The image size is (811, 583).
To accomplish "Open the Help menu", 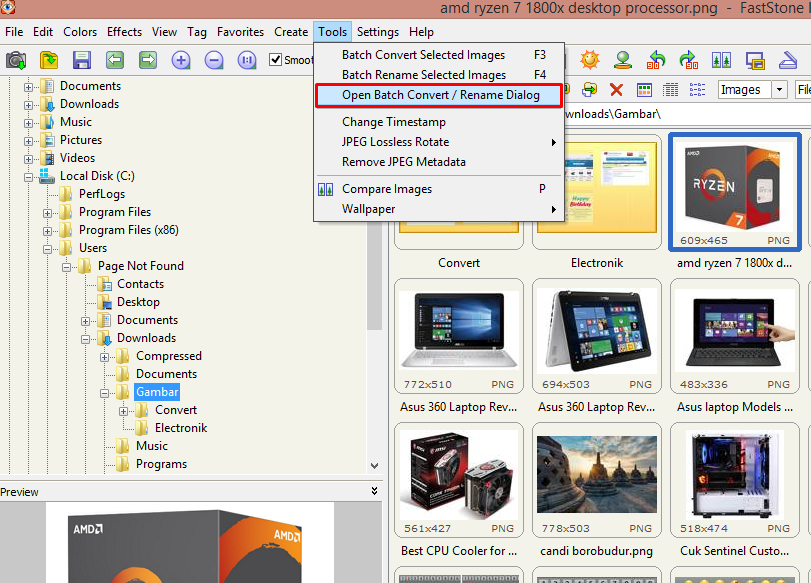I will pos(421,32).
